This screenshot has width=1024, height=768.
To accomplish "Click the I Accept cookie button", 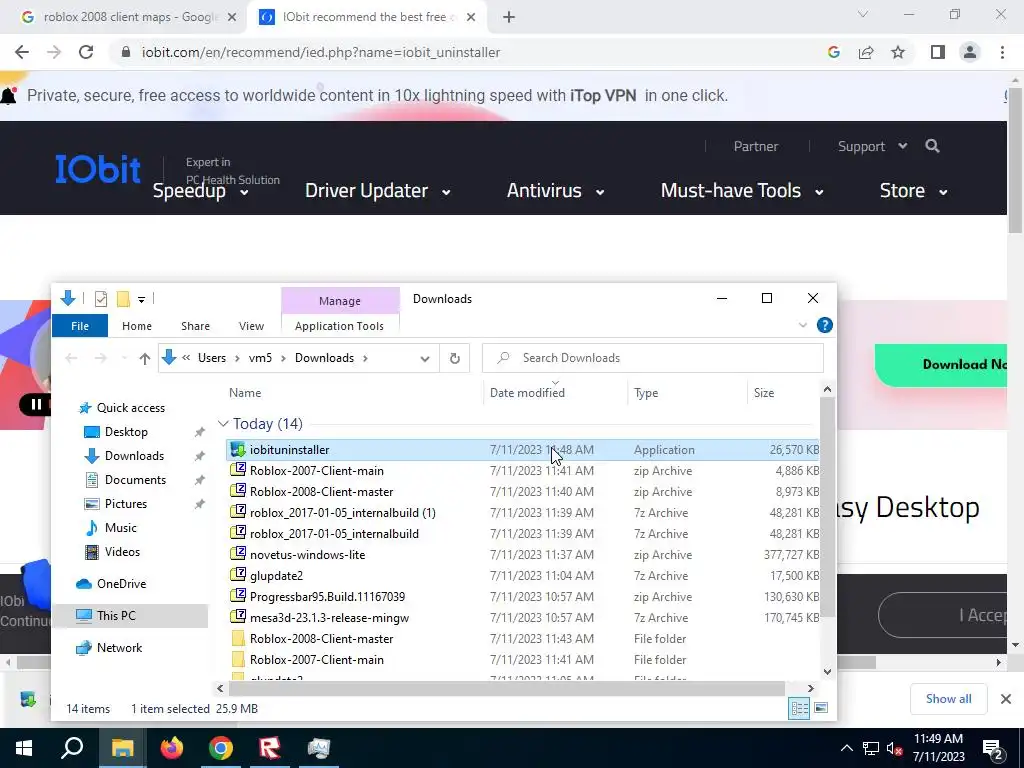I will 943,615.
